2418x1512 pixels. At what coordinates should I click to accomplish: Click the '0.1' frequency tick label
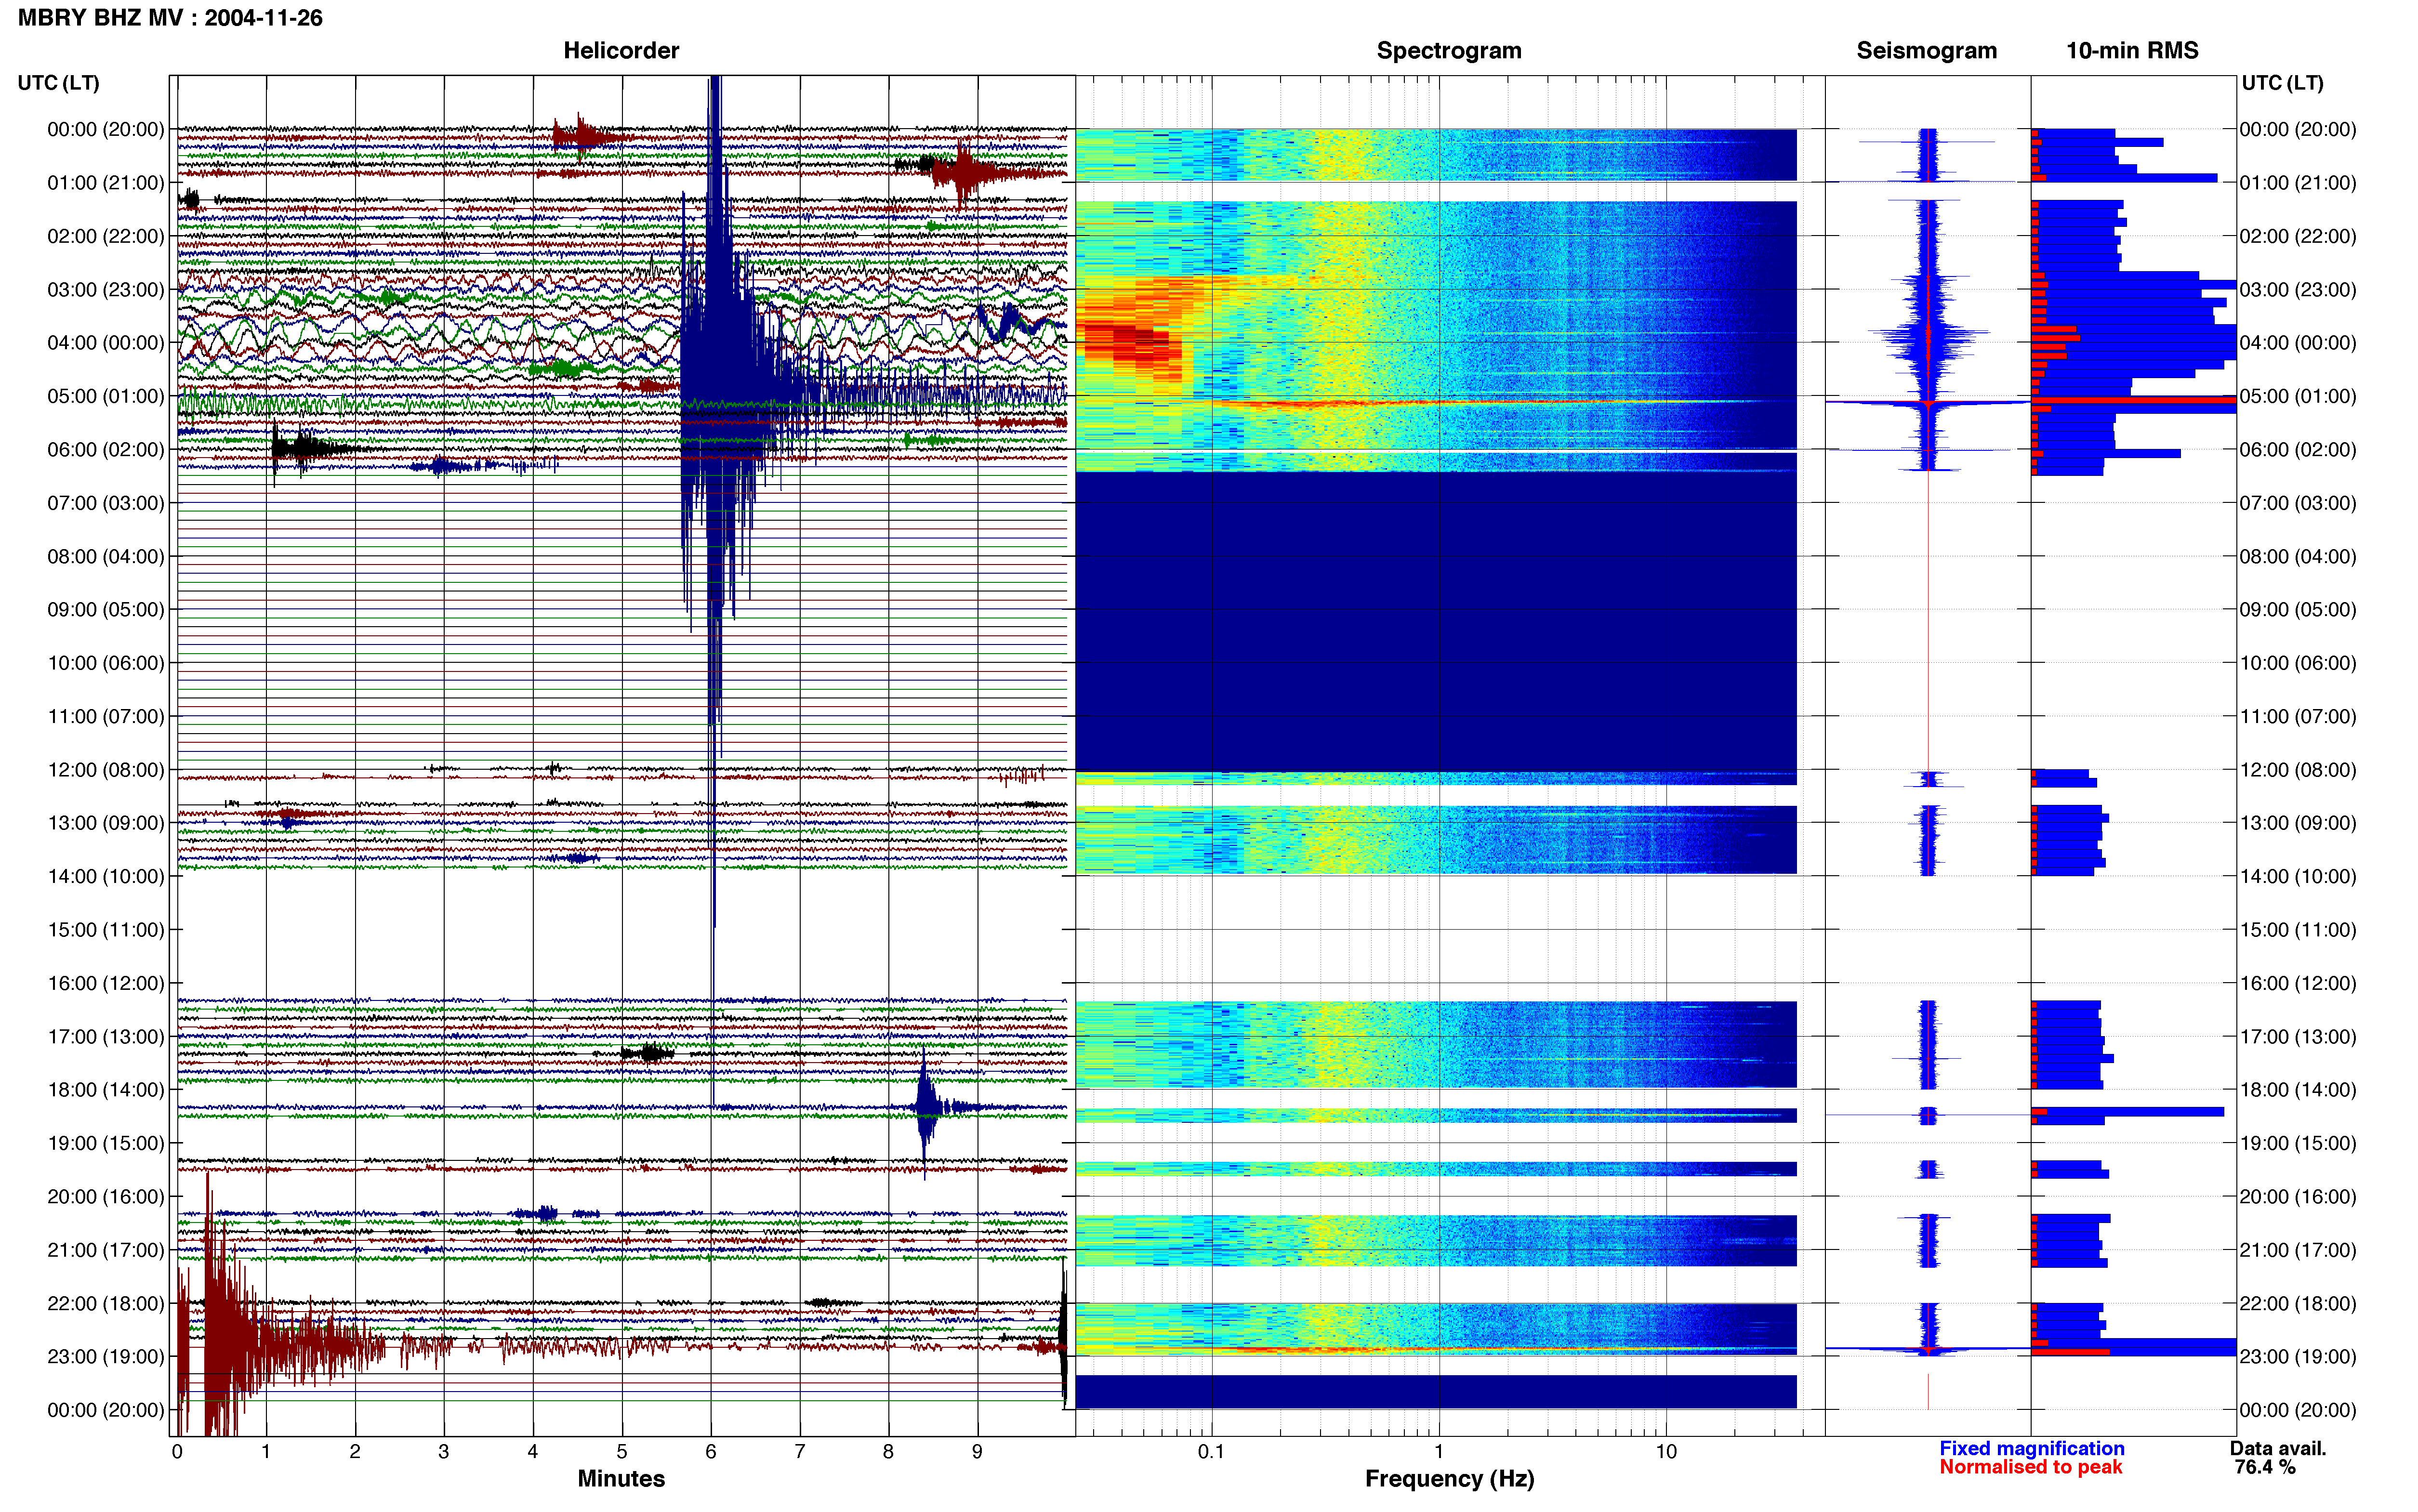[1211, 1452]
